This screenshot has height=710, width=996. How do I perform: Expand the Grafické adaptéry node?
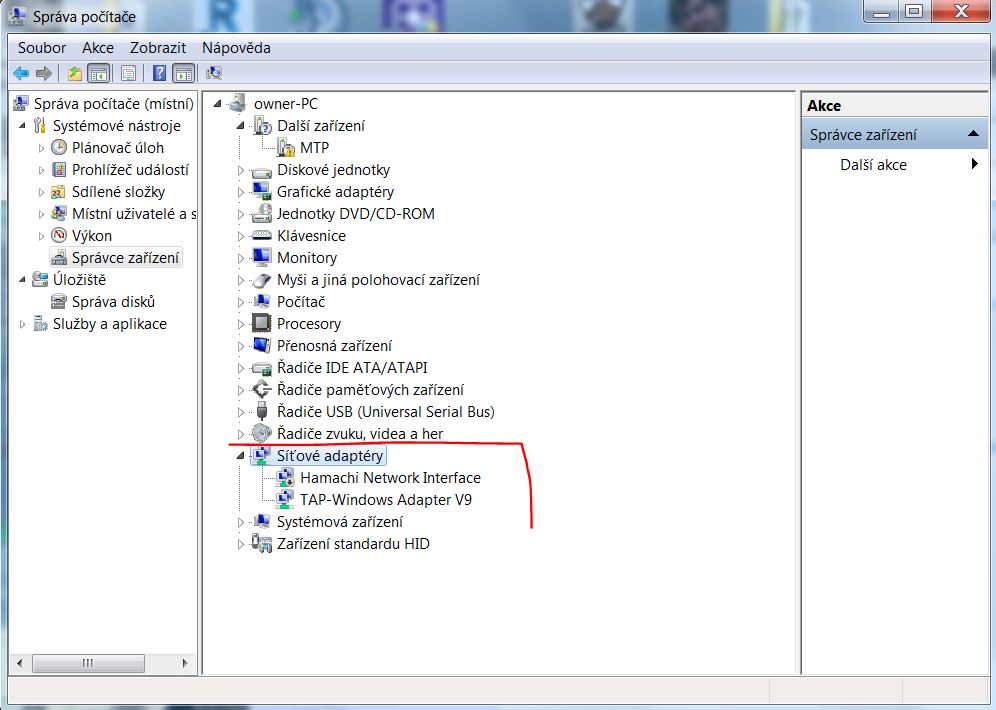(241, 192)
